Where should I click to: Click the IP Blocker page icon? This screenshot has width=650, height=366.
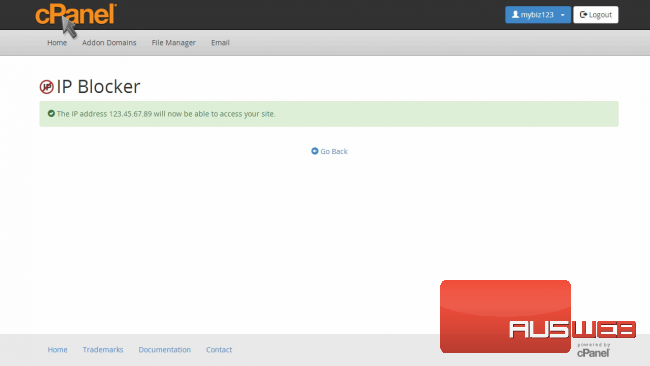(46, 87)
